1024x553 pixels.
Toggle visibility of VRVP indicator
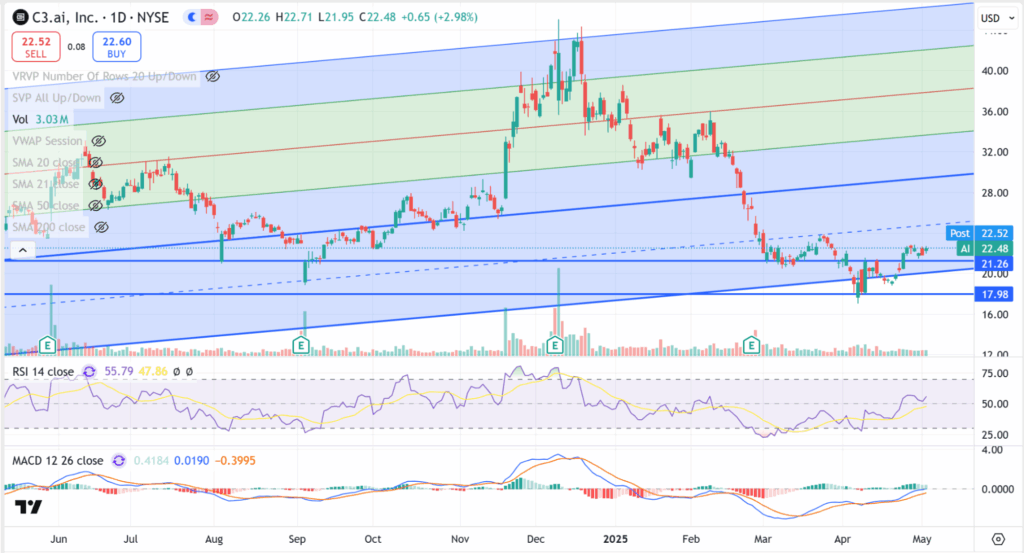click(x=213, y=76)
